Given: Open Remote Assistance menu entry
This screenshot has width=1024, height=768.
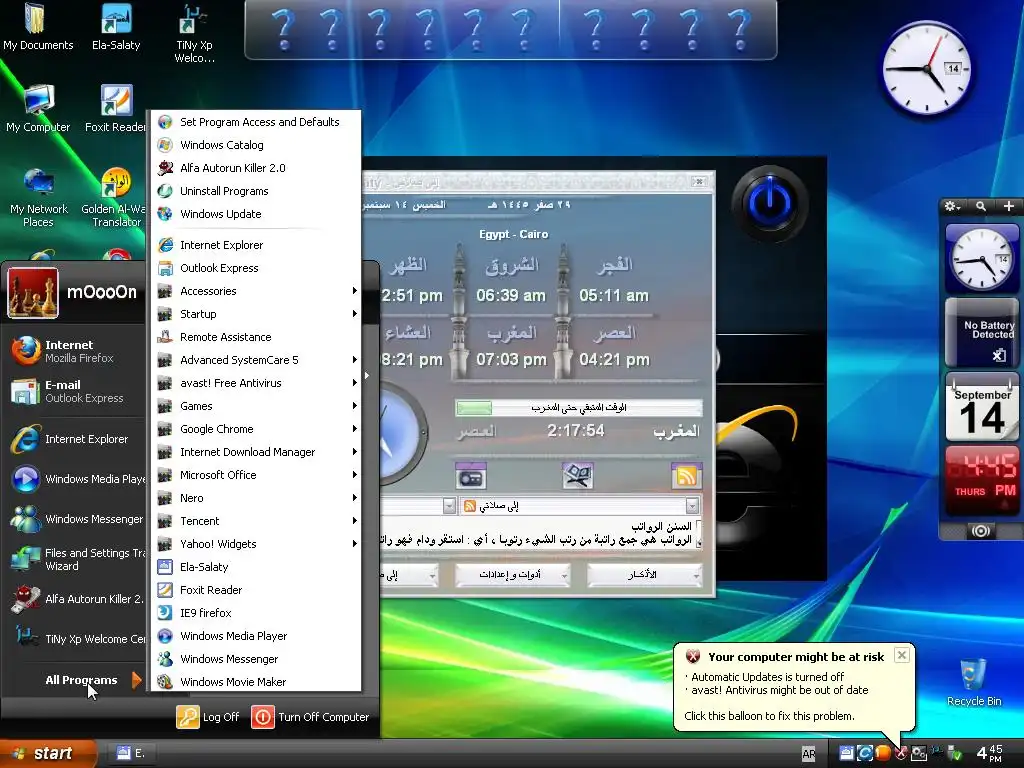Looking at the screenshot, I should pyautogui.click(x=258, y=337).
